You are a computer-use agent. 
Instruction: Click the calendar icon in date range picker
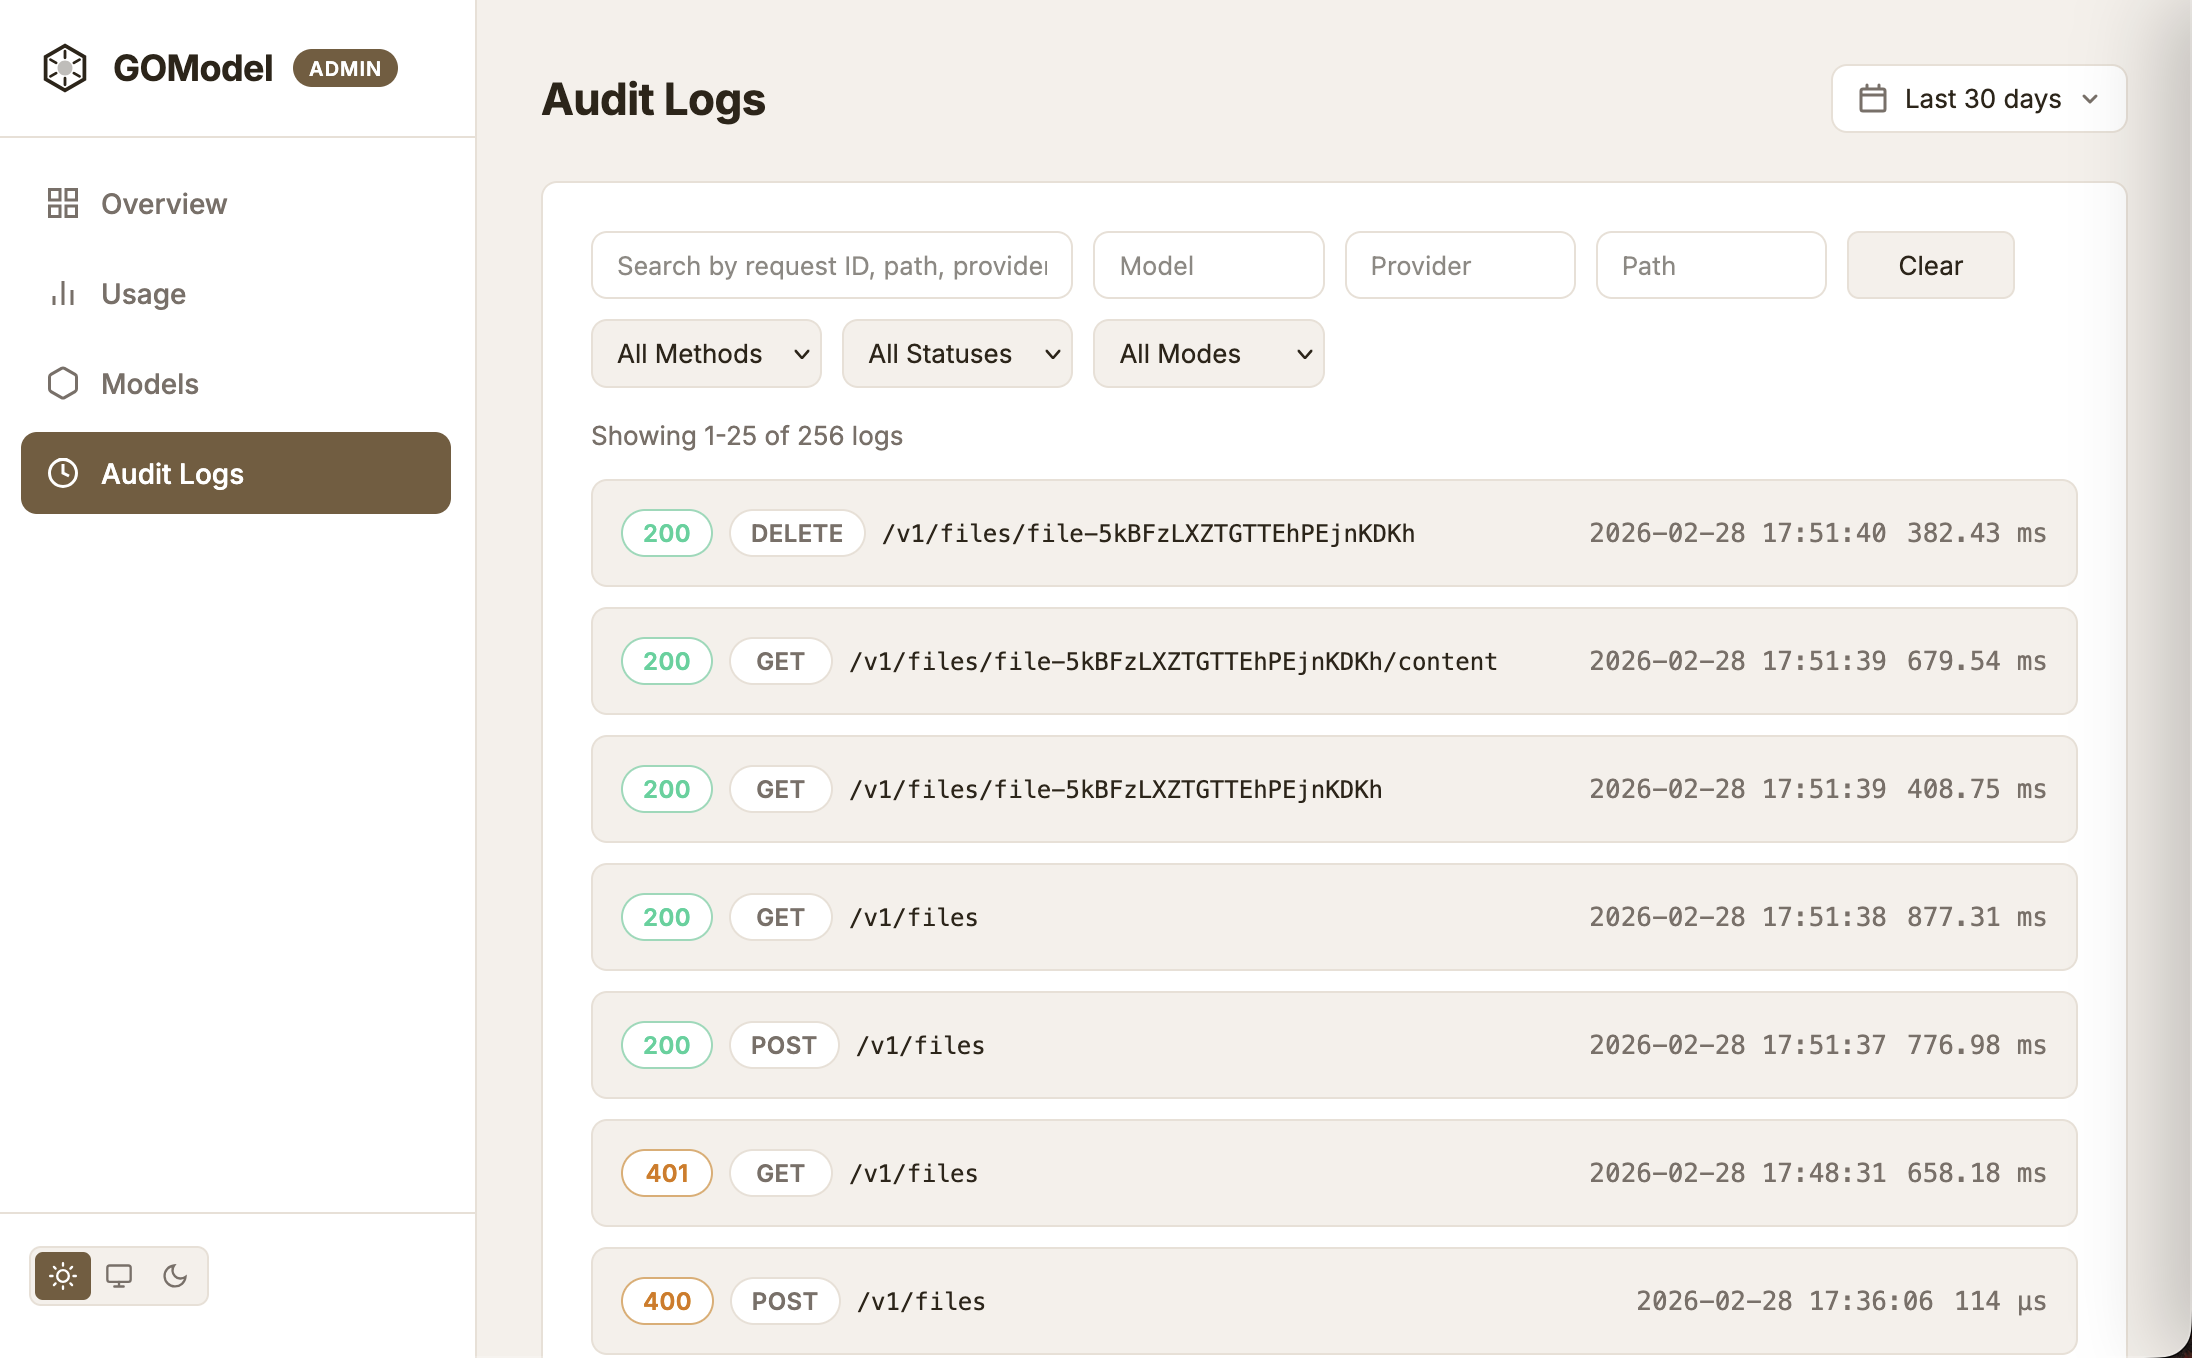click(x=1871, y=98)
